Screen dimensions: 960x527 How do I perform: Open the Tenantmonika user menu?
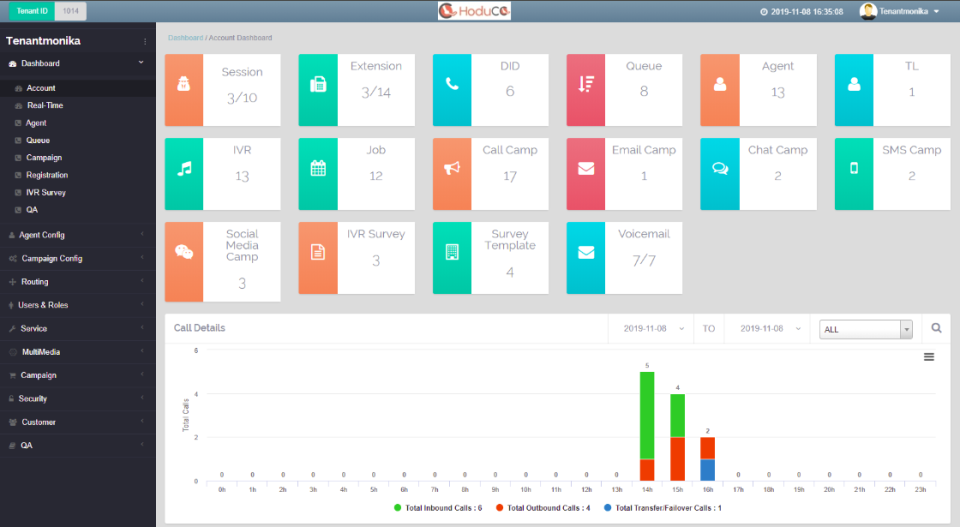pos(900,11)
